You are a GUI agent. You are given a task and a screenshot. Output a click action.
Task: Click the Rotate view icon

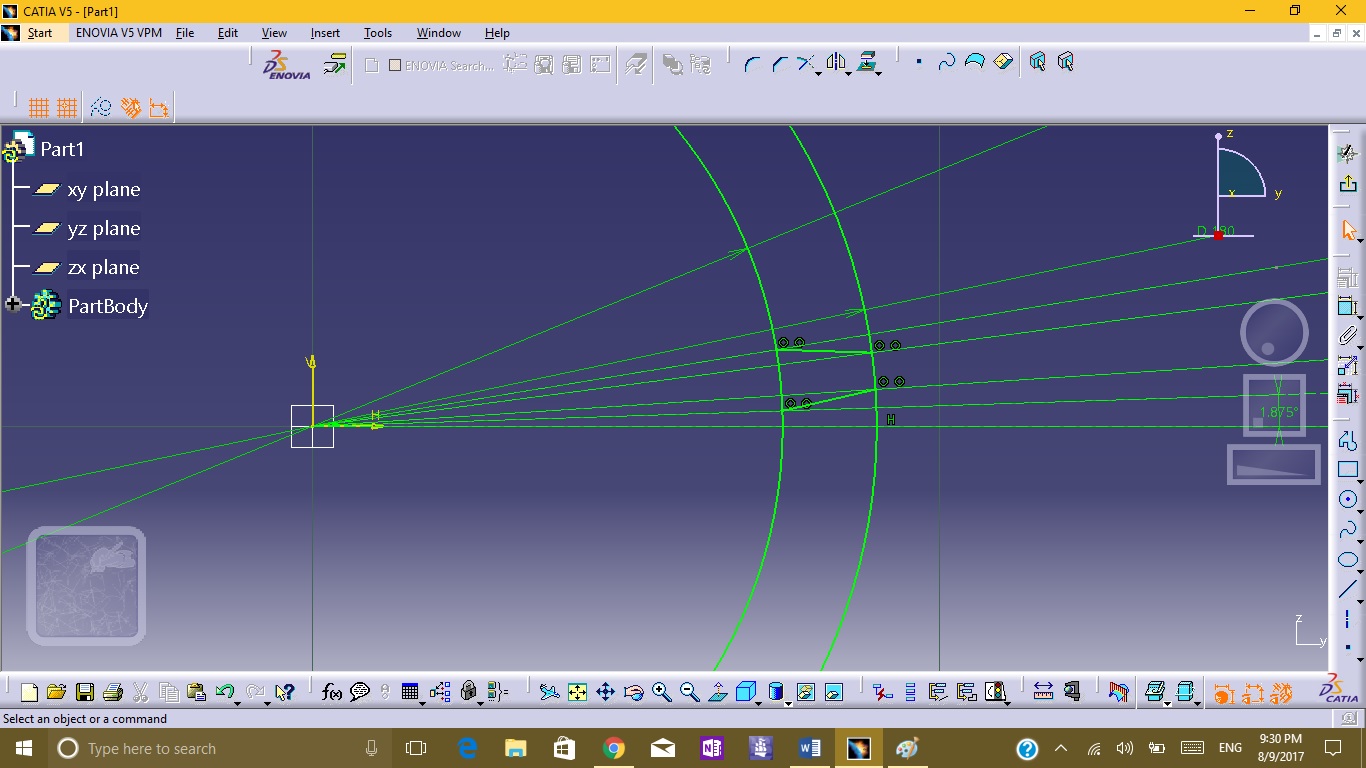click(633, 692)
